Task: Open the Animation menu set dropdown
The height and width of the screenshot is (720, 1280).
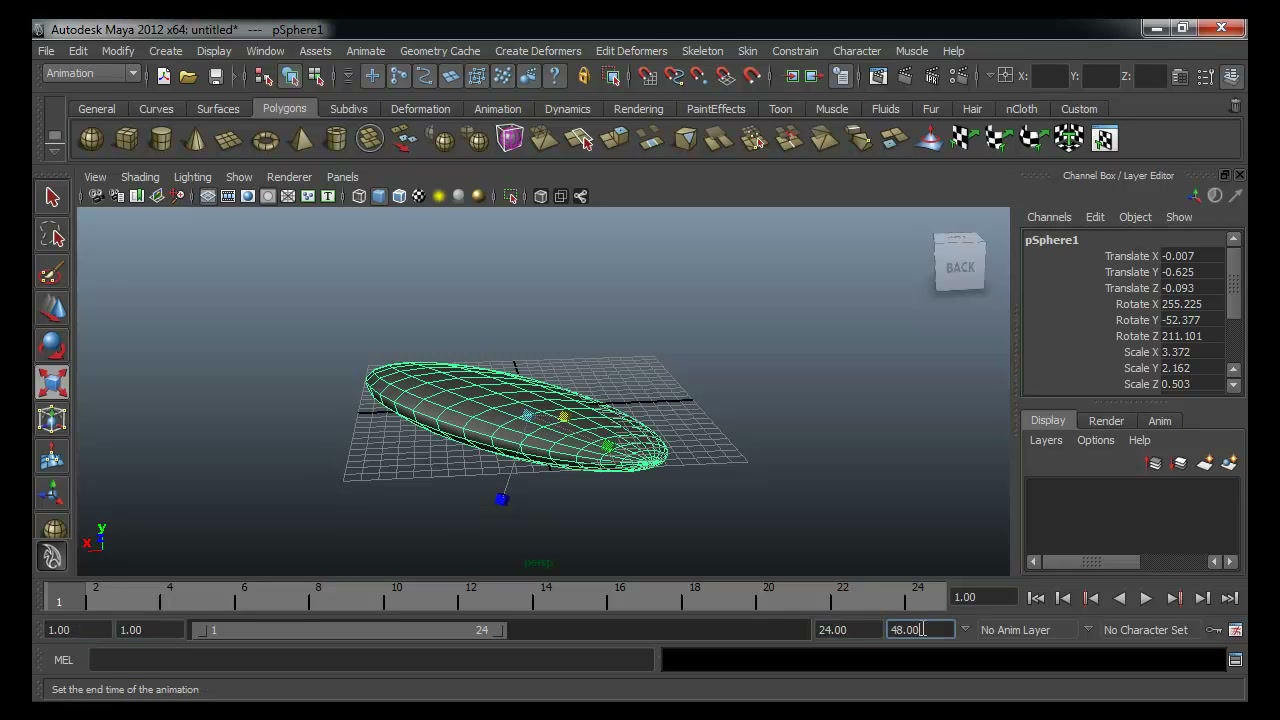Action: click(x=91, y=74)
